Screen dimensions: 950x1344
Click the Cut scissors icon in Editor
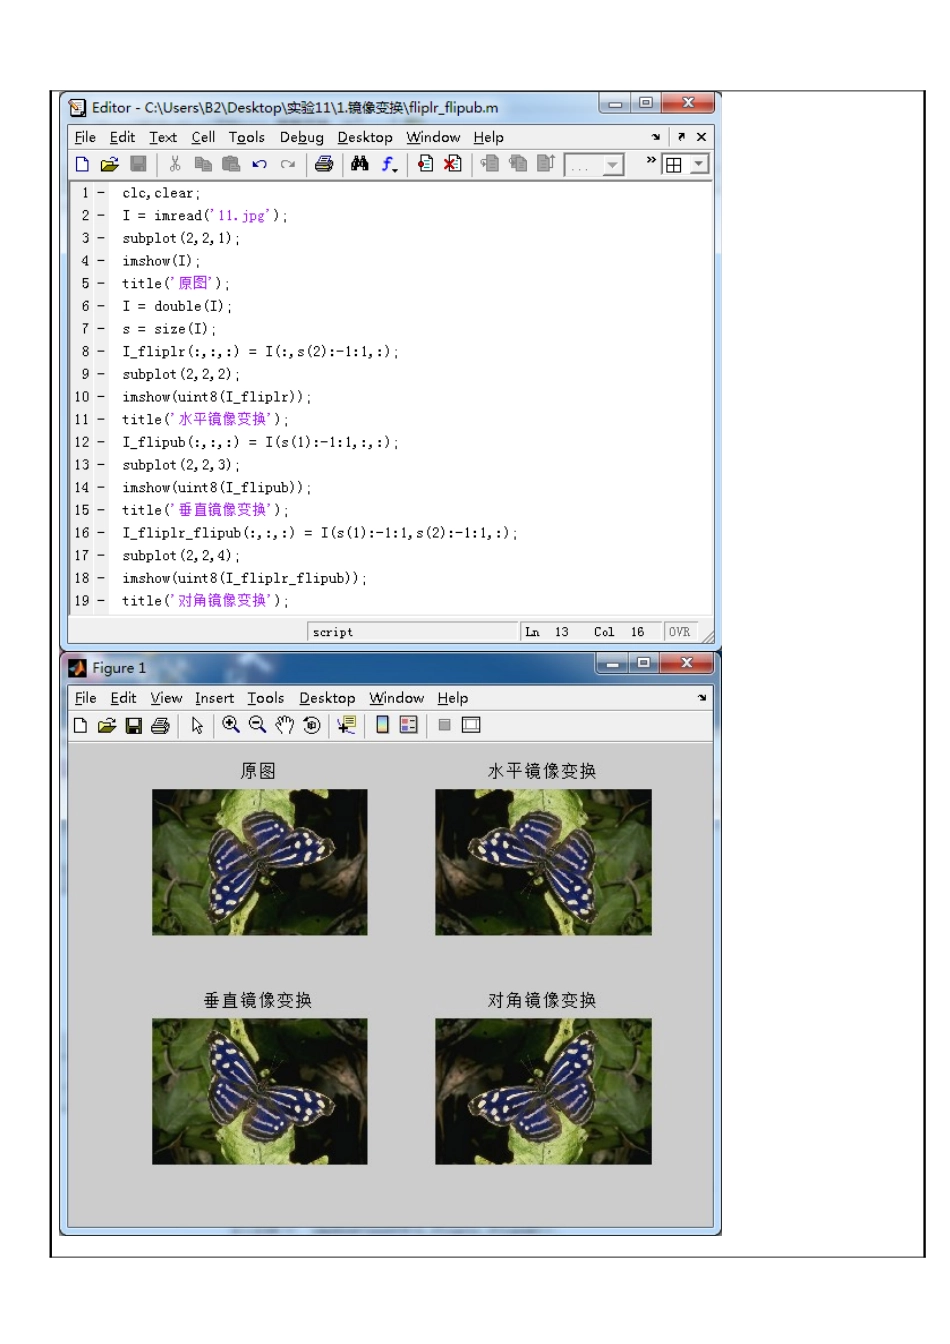click(175, 164)
